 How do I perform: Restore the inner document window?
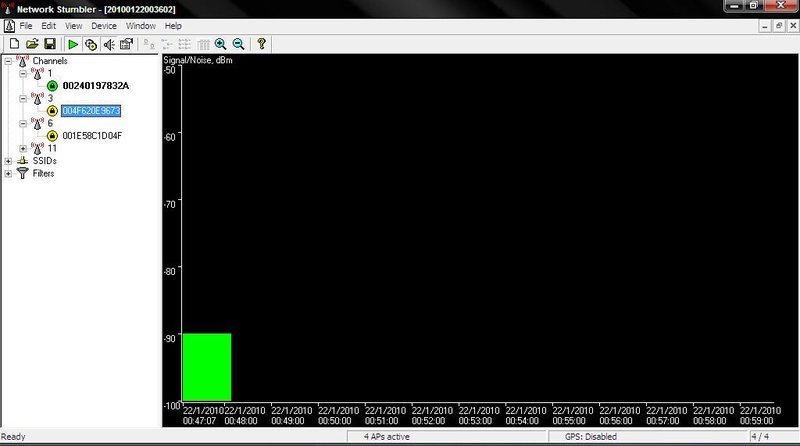click(x=779, y=26)
